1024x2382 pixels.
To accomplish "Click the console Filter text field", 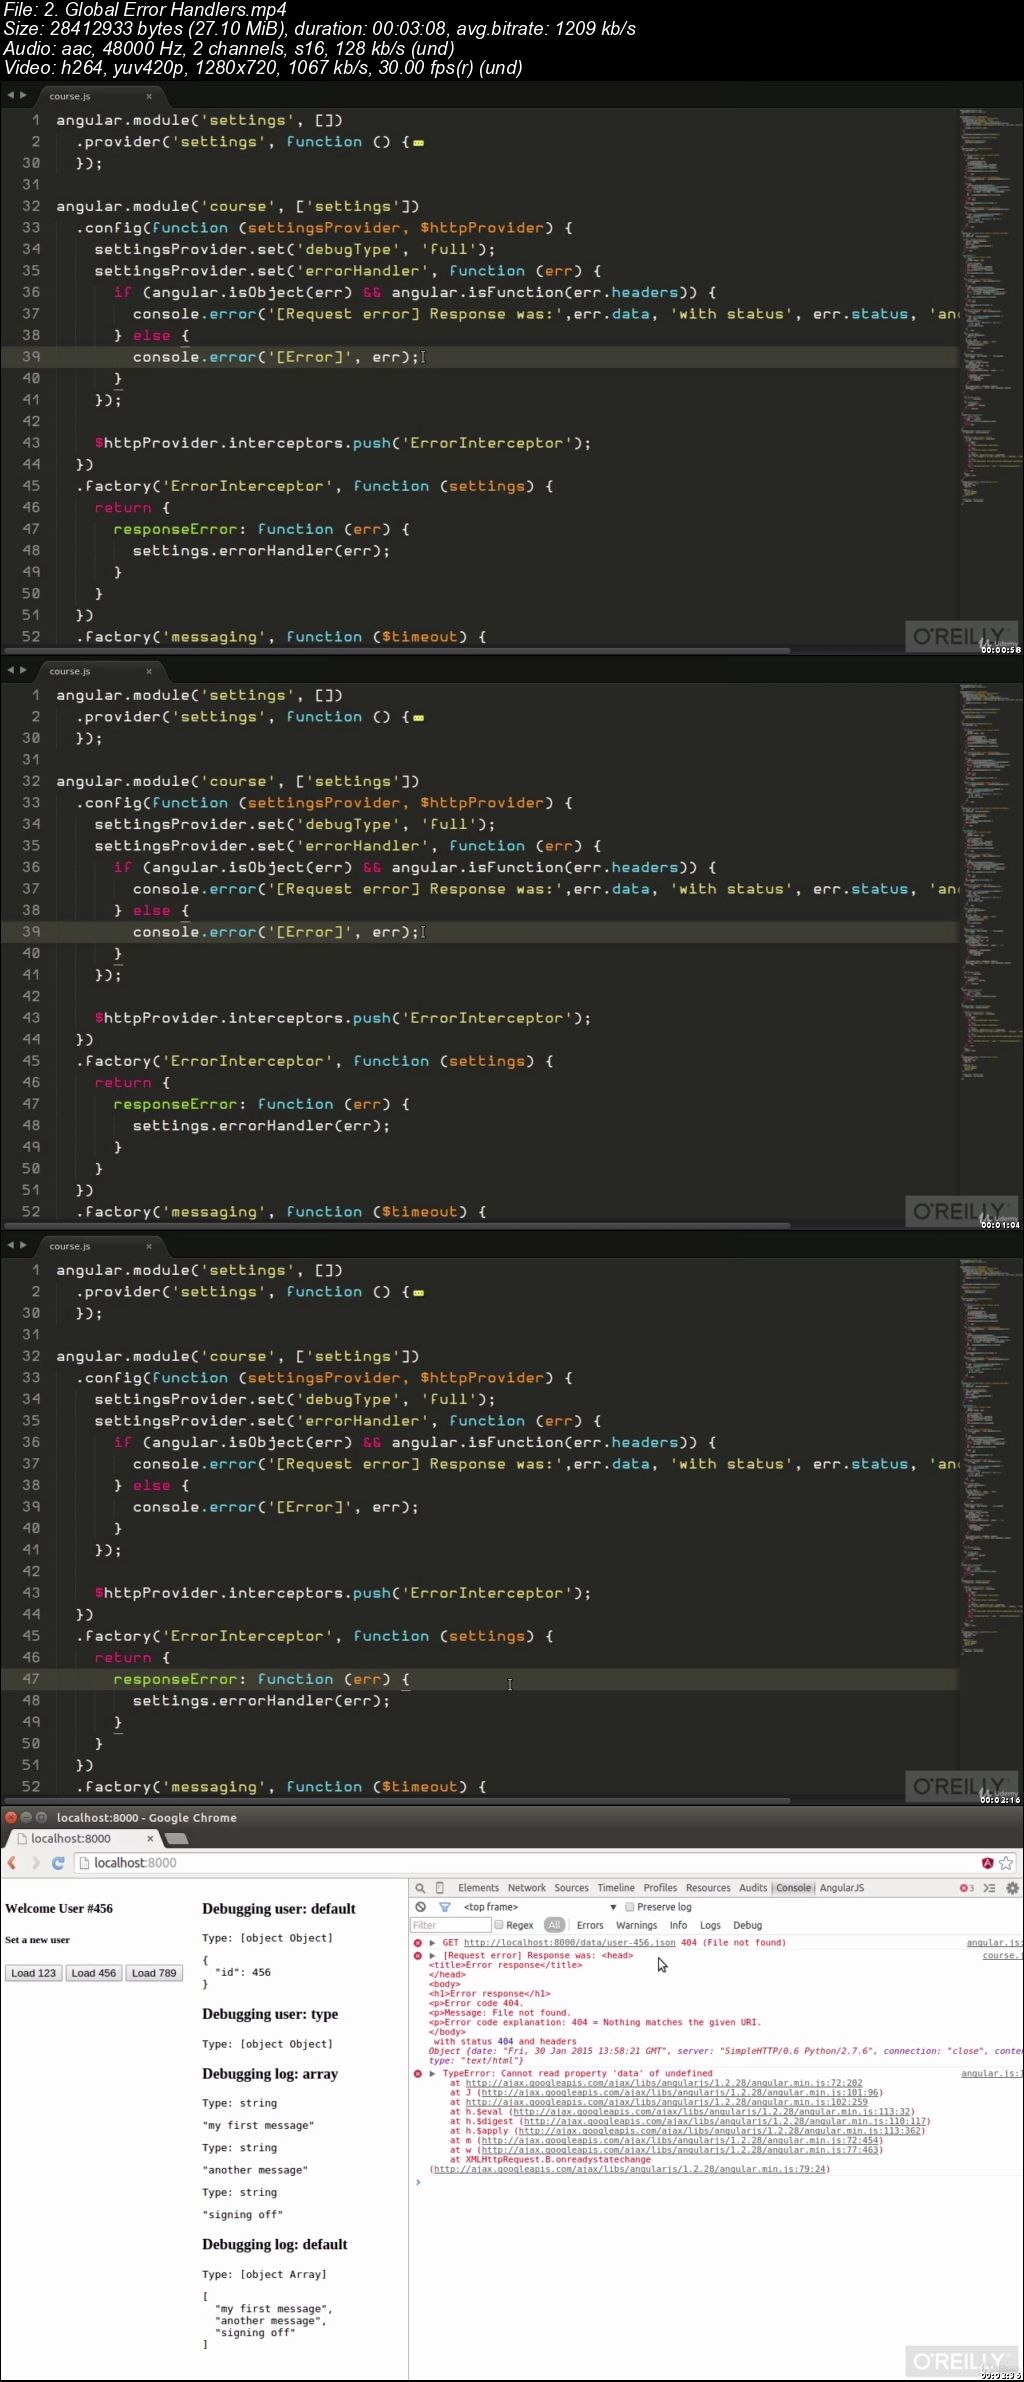I will point(450,1925).
